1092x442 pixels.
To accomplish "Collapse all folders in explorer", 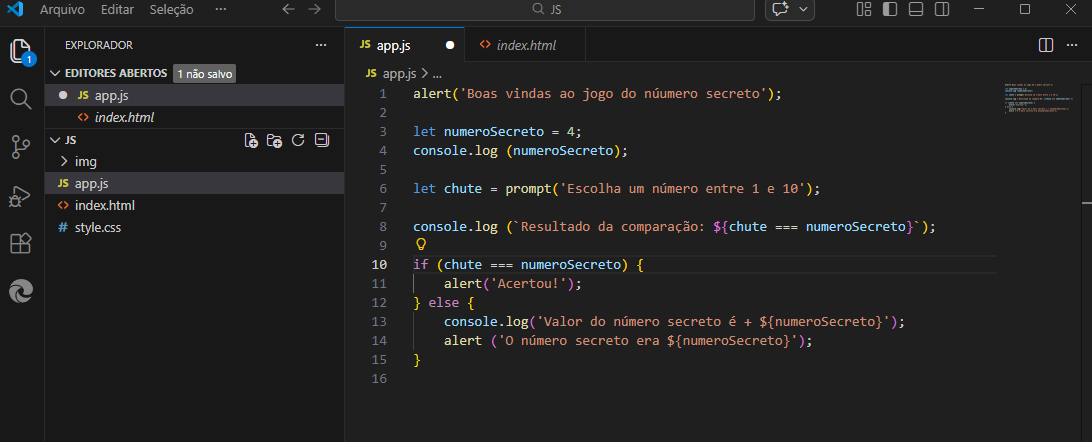I will click(321, 141).
